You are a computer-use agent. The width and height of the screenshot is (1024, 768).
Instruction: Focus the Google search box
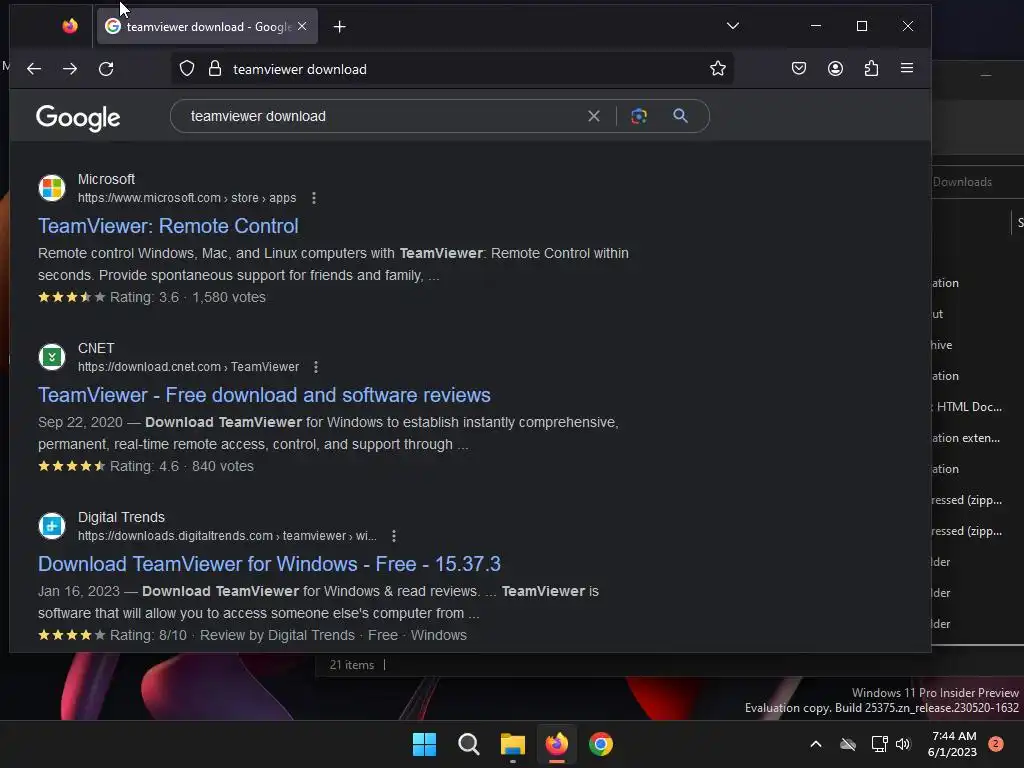coord(385,116)
